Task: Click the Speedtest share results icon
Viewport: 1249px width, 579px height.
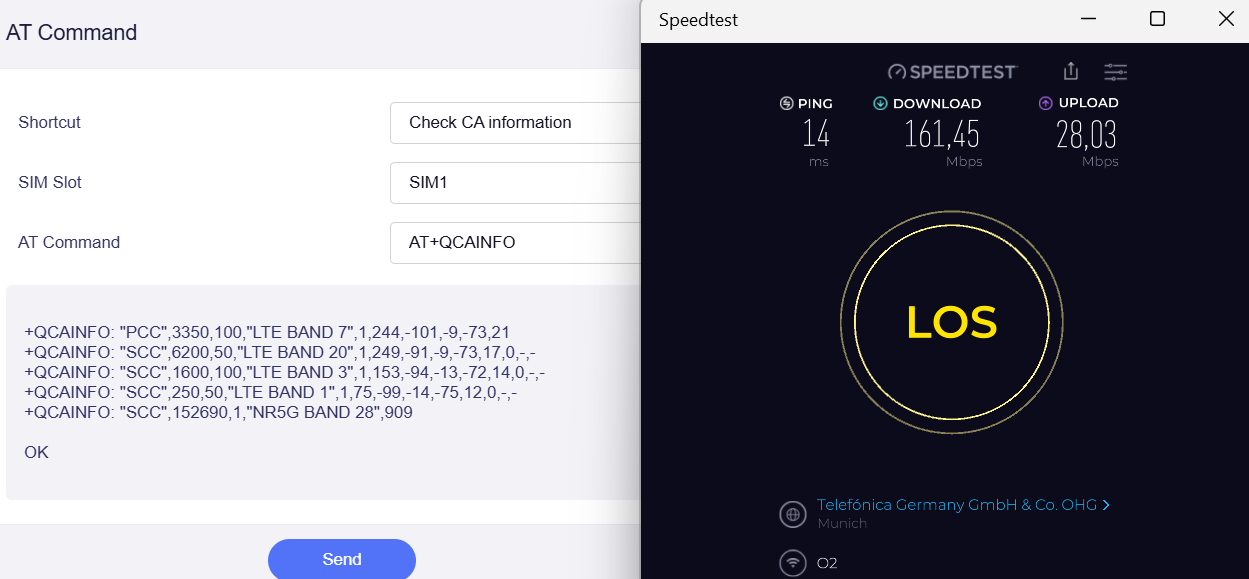Action: [x=1071, y=71]
